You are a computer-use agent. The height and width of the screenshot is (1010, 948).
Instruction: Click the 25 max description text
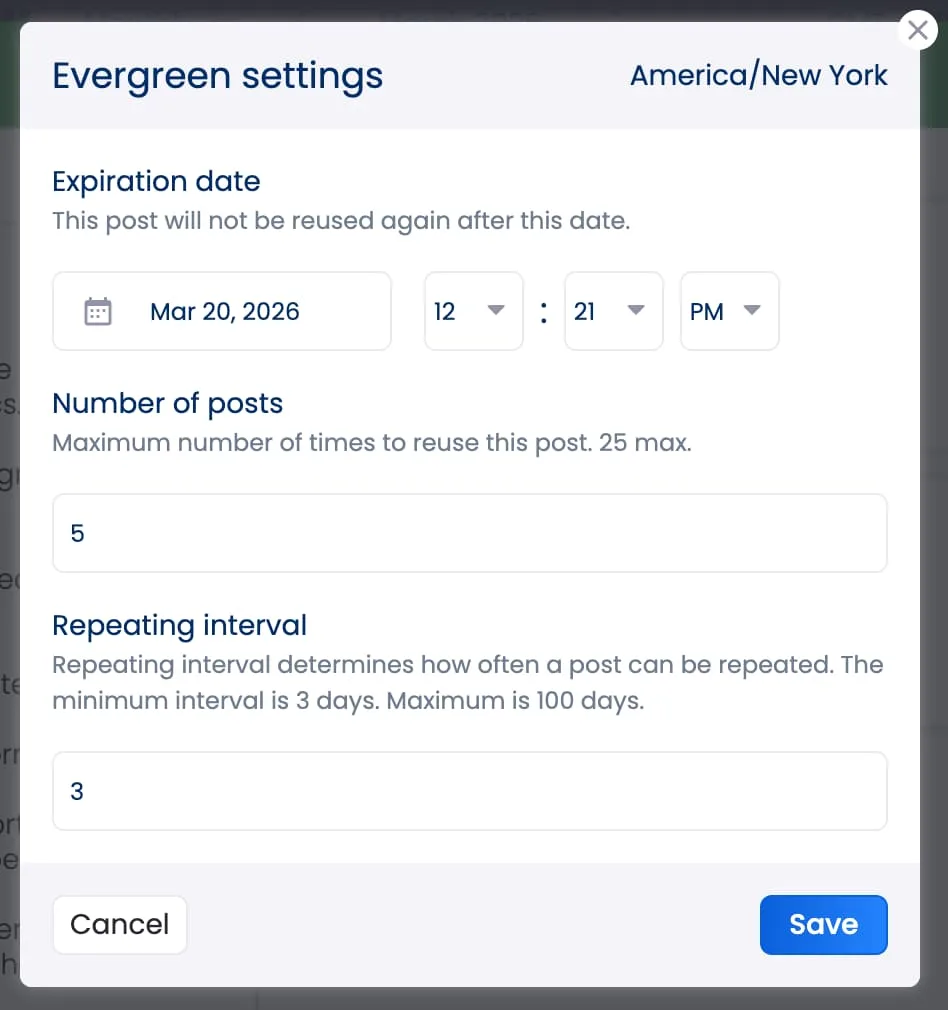370,442
